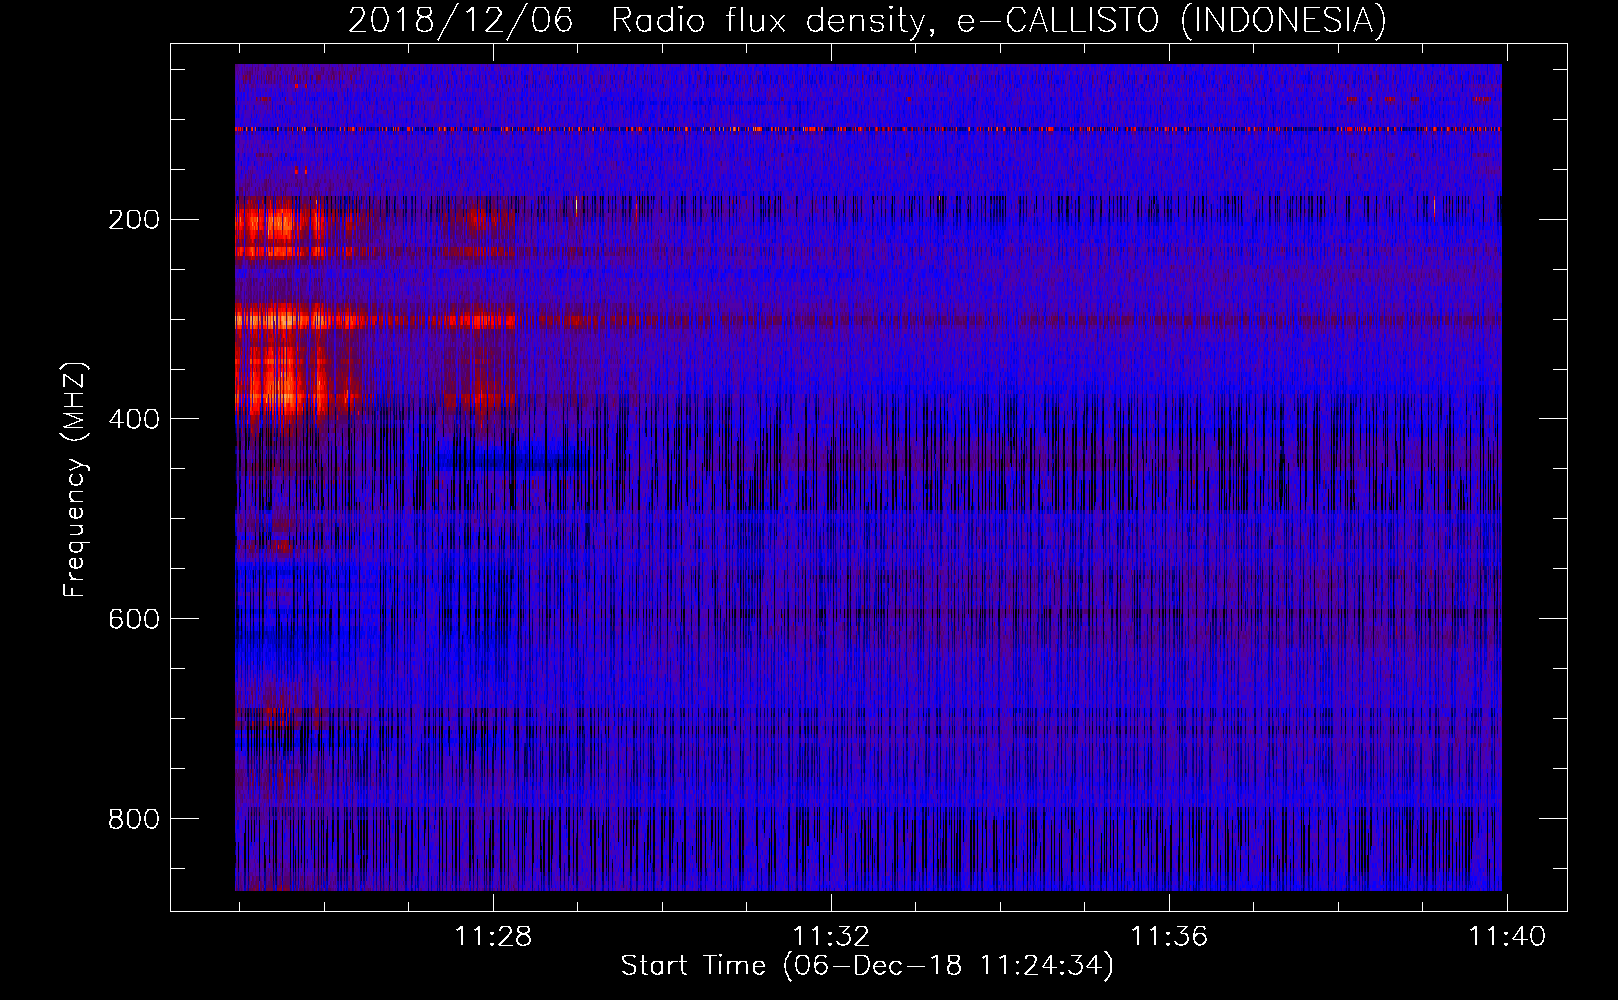Click the '800' frequency tick label
Viewport: 1618px width, 1000px height.
[134, 819]
